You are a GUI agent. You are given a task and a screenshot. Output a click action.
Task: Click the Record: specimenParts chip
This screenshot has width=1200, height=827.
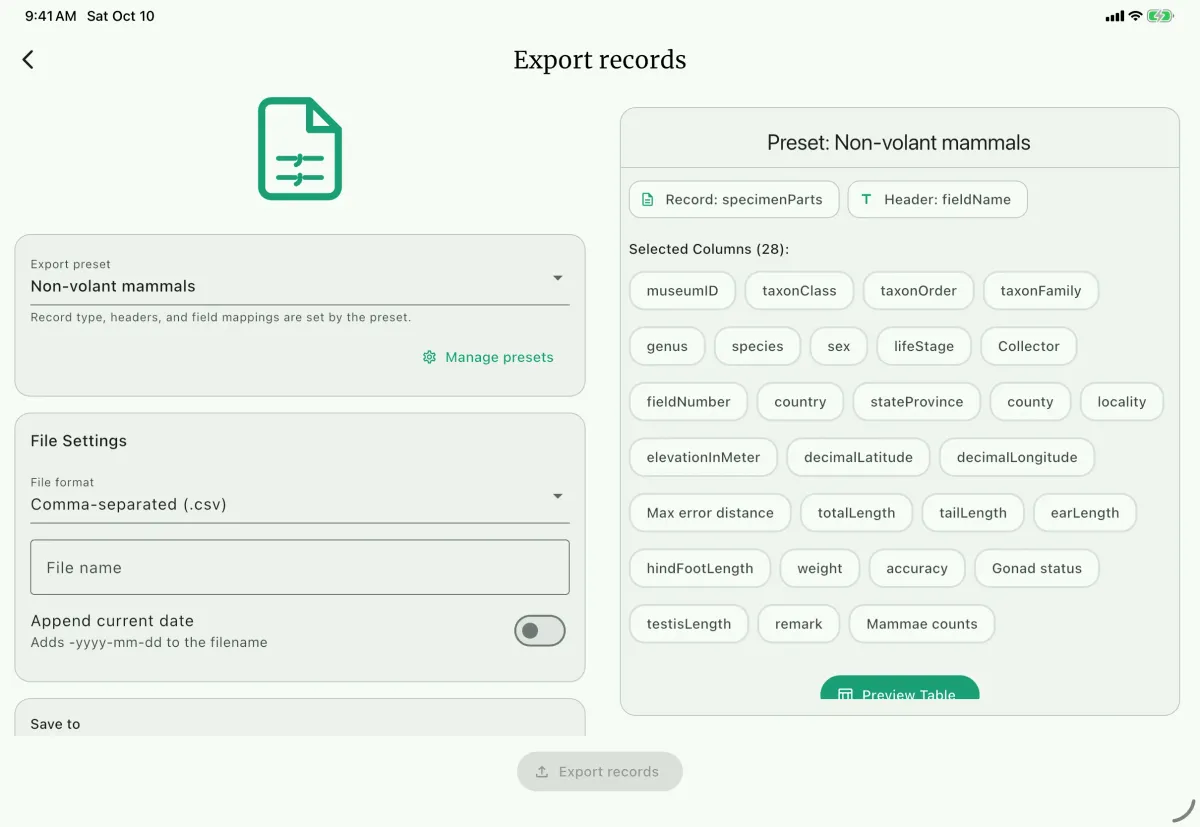click(734, 199)
